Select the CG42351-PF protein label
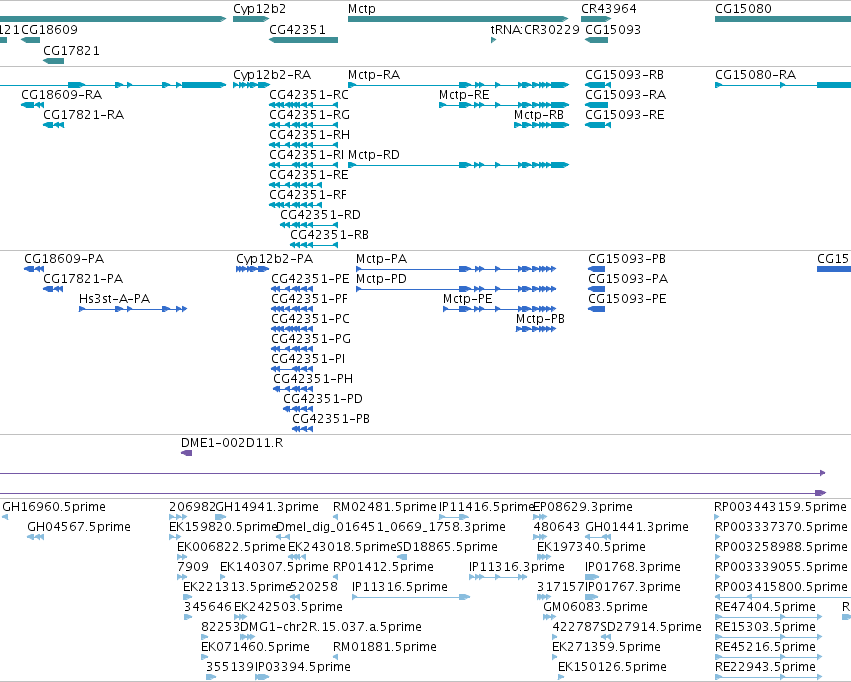The height and width of the screenshot is (682, 851). pyautogui.click(x=309, y=299)
